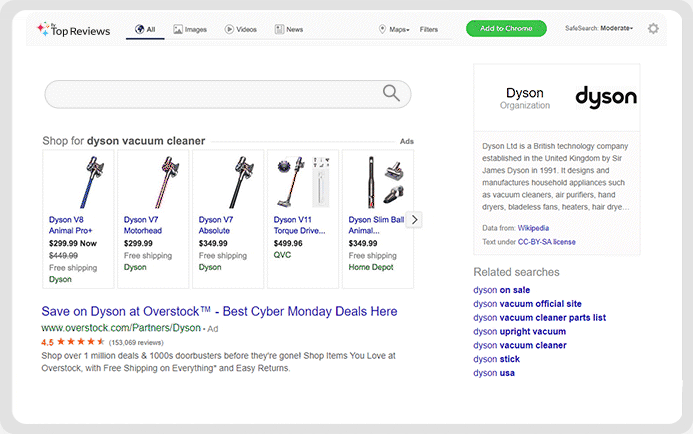Screen dimensions: 693x434
Task: Click the dyson vacuum cleaner related search
Action: (x=520, y=345)
